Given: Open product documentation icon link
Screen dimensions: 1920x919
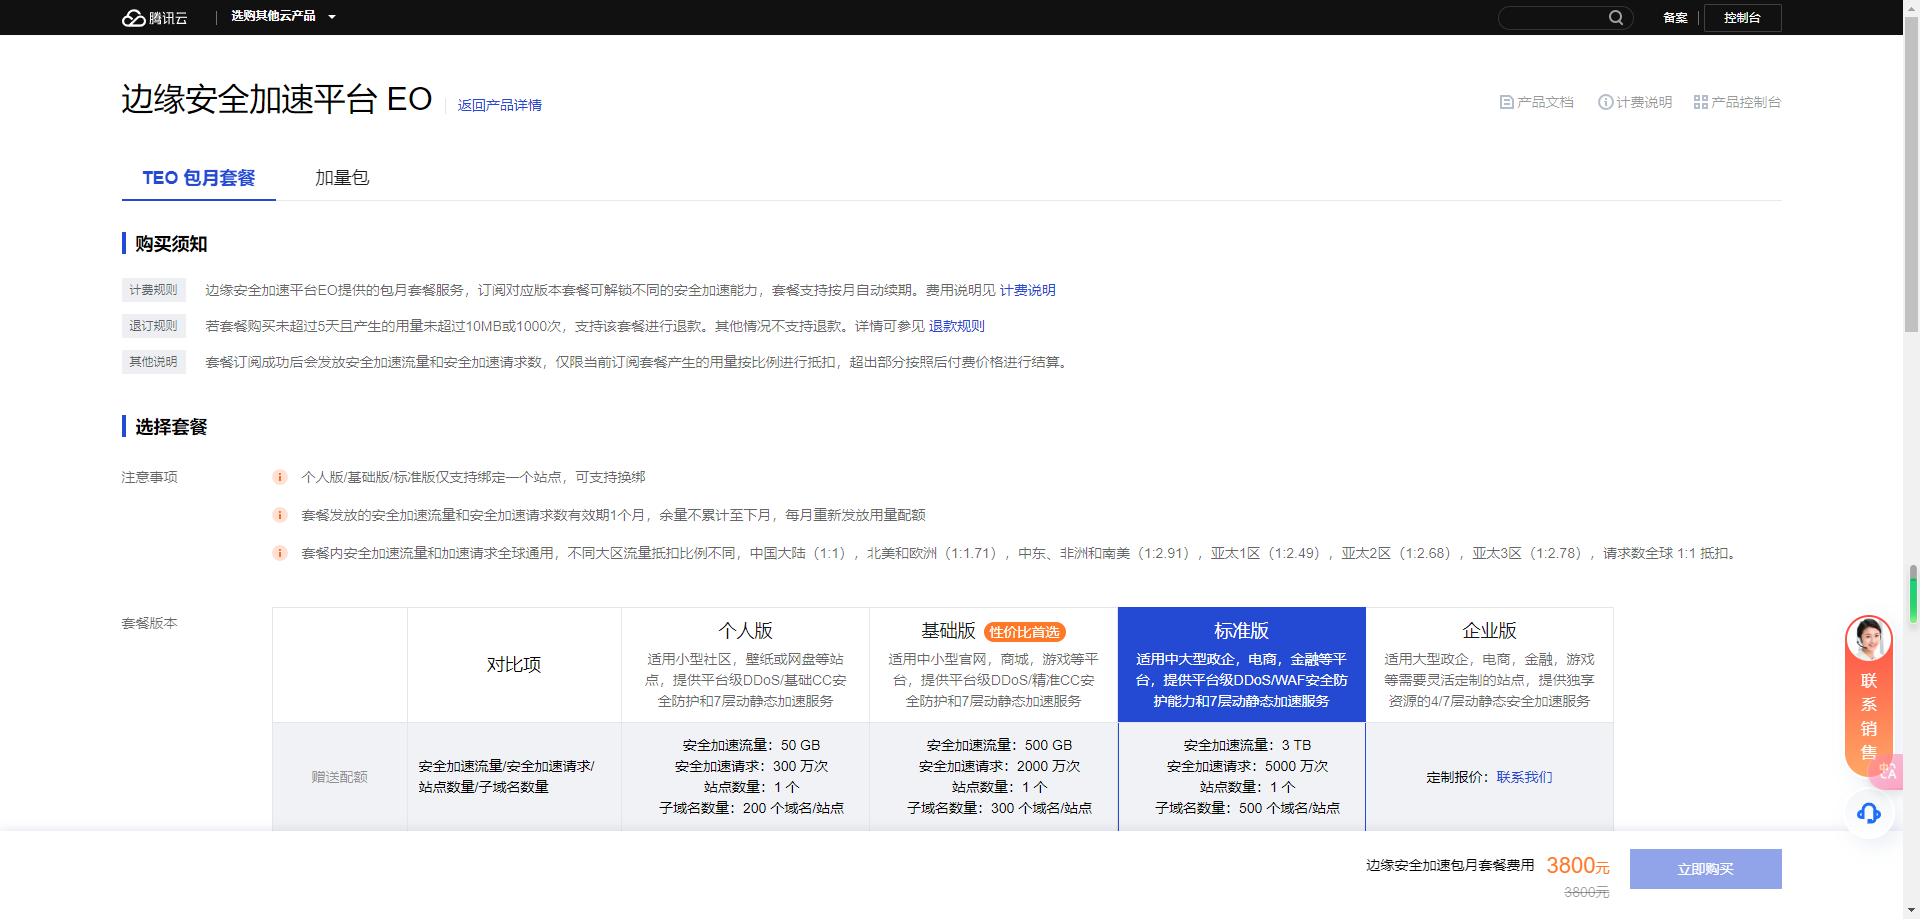Looking at the screenshot, I should click(1506, 102).
